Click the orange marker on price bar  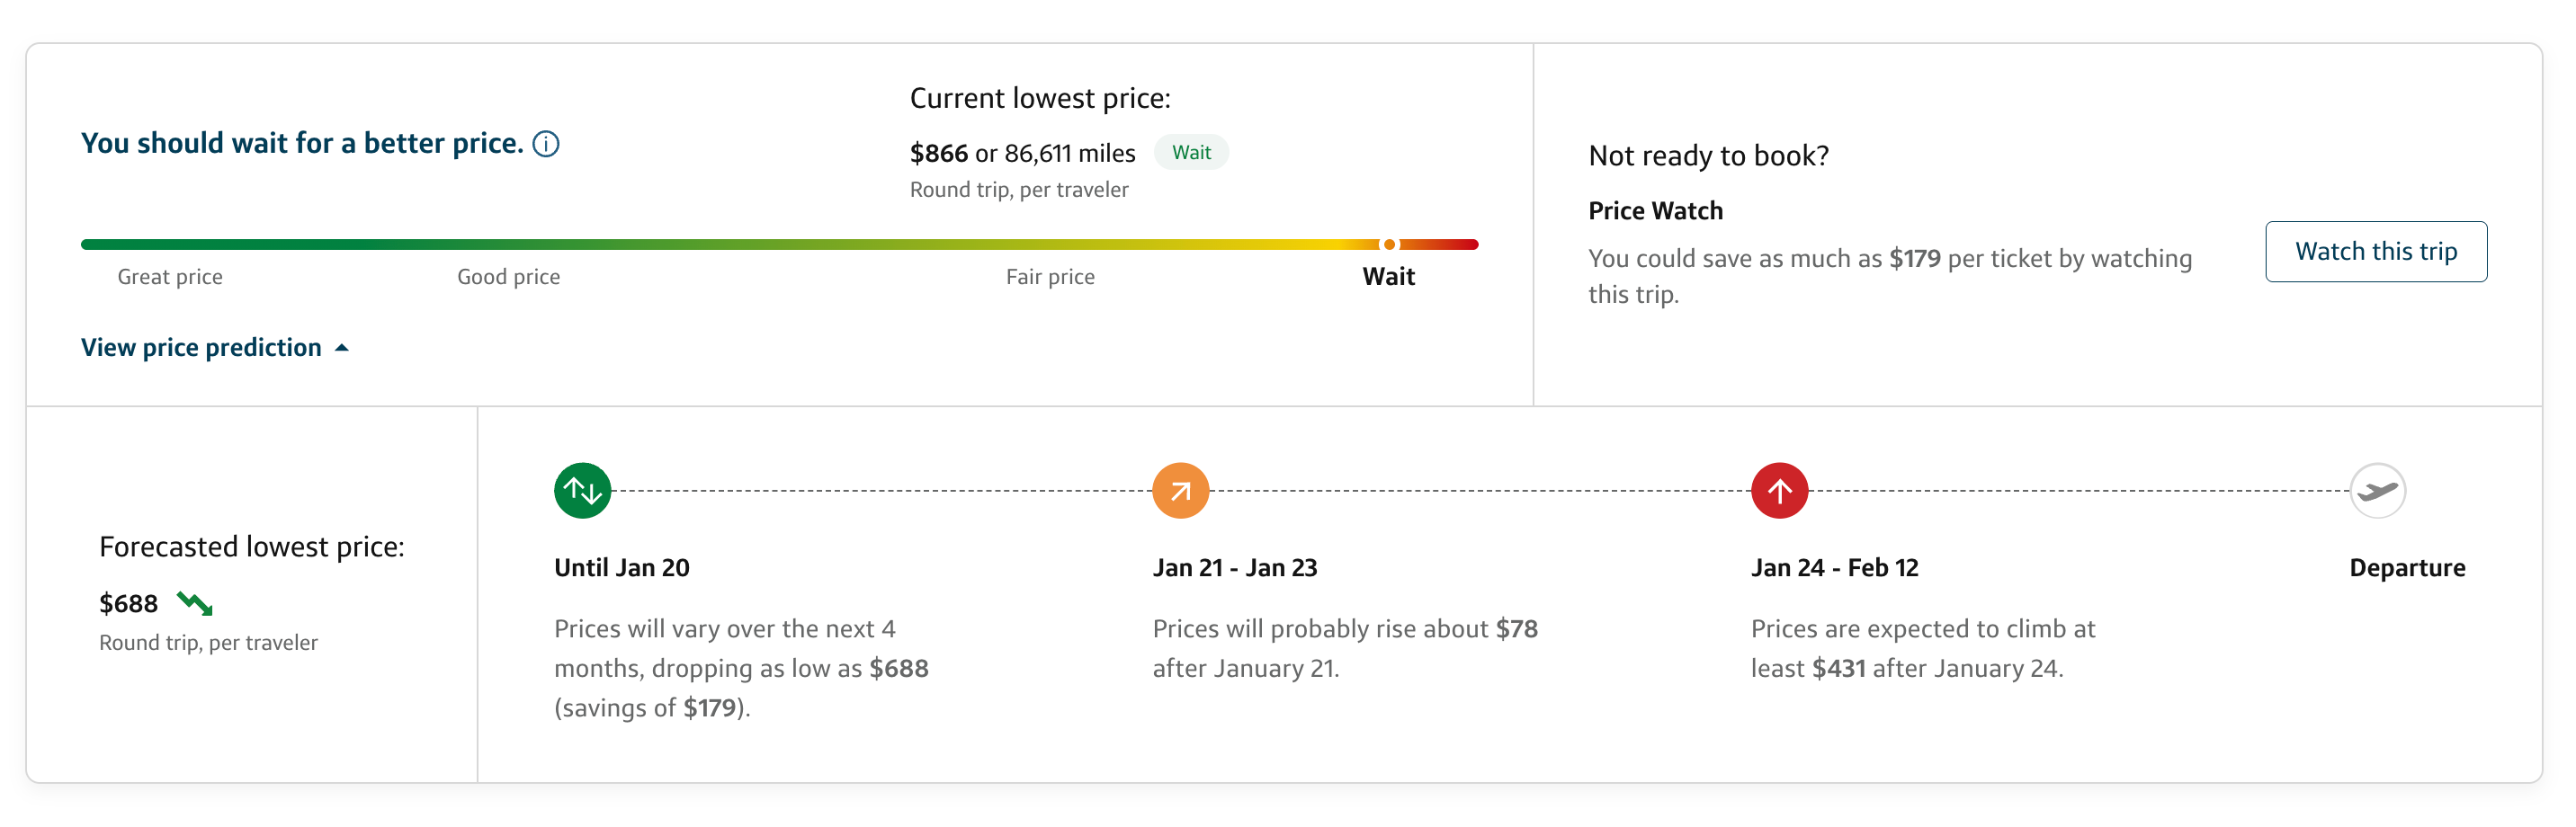(1389, 244)
